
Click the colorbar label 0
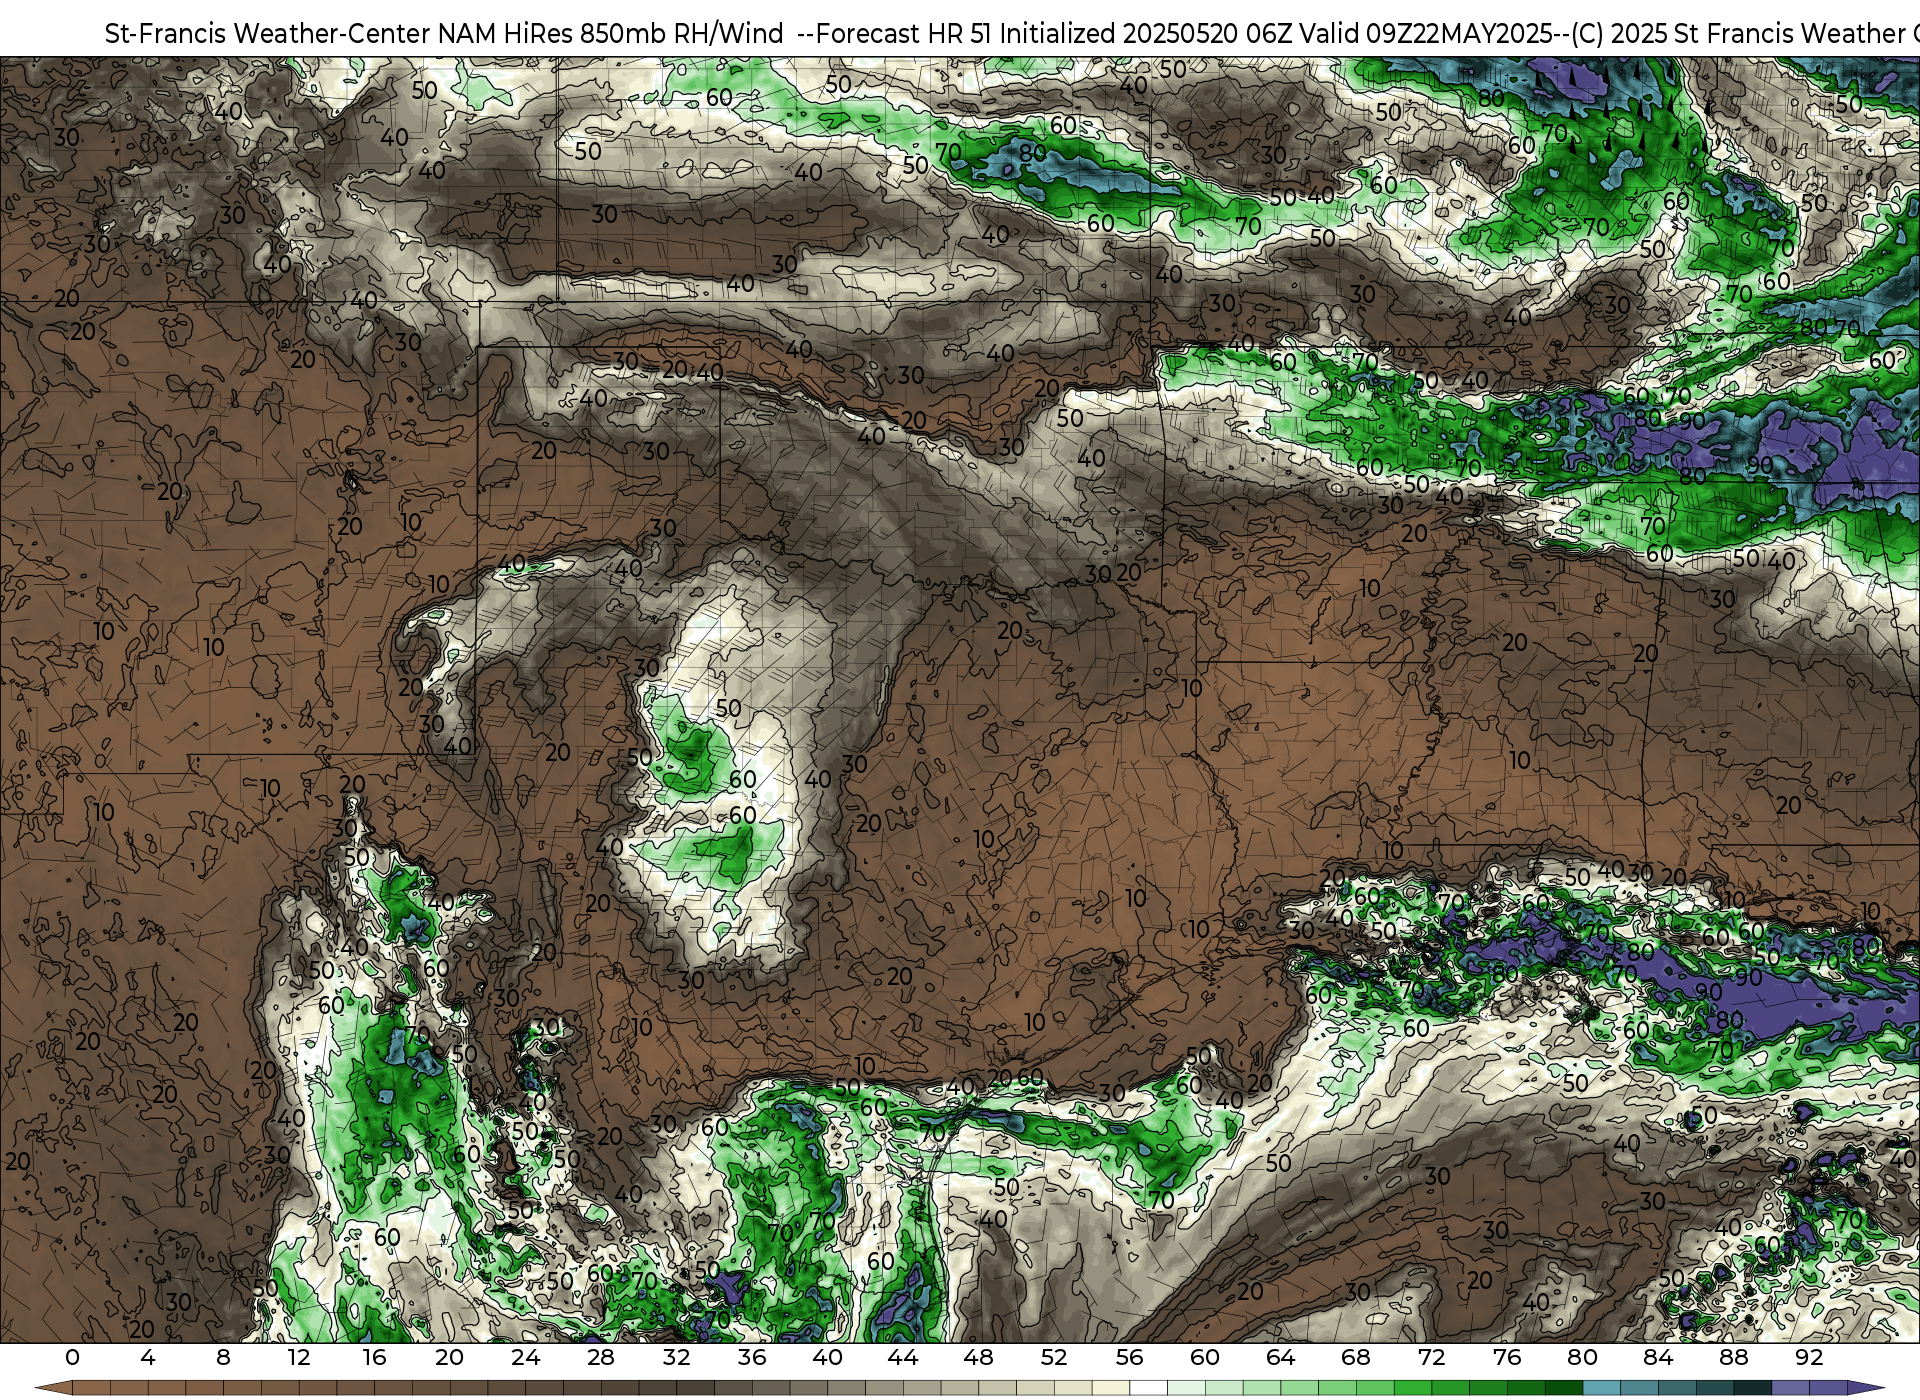(x=72, y=1358)
